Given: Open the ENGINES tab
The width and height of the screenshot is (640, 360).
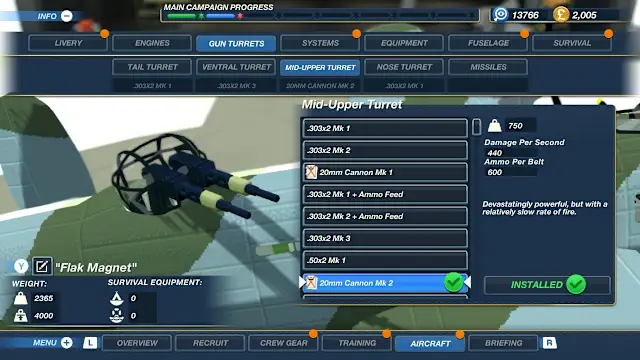Looking at the screenshot, I should pos(152,43).
